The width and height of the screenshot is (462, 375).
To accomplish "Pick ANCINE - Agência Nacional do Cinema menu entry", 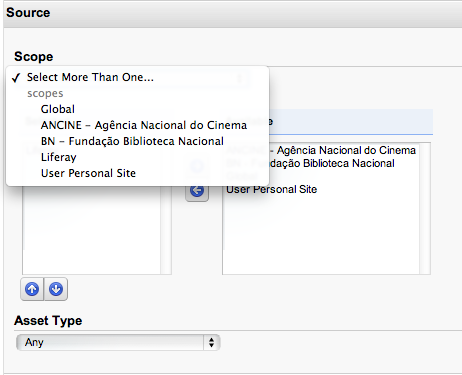I will pos(137,125).
